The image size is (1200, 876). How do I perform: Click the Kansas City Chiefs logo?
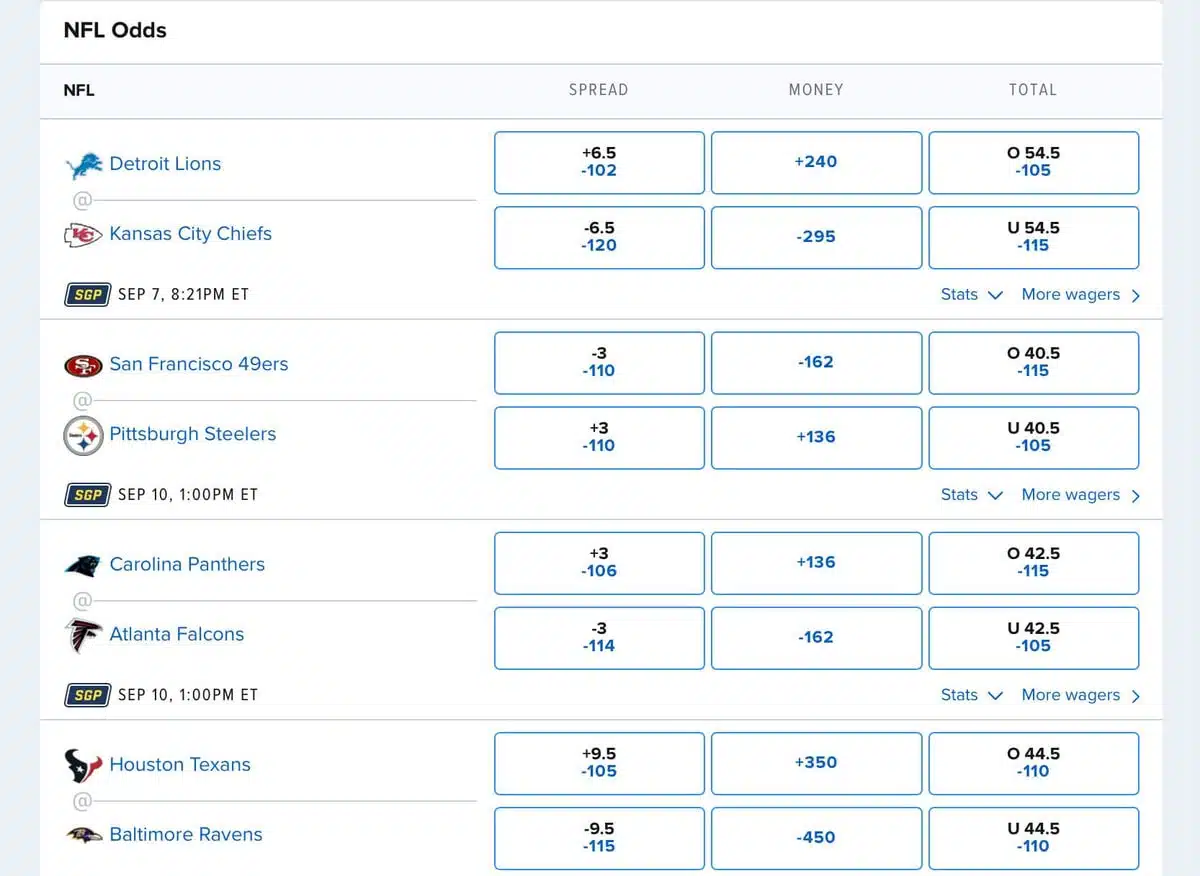coord(84,235)
